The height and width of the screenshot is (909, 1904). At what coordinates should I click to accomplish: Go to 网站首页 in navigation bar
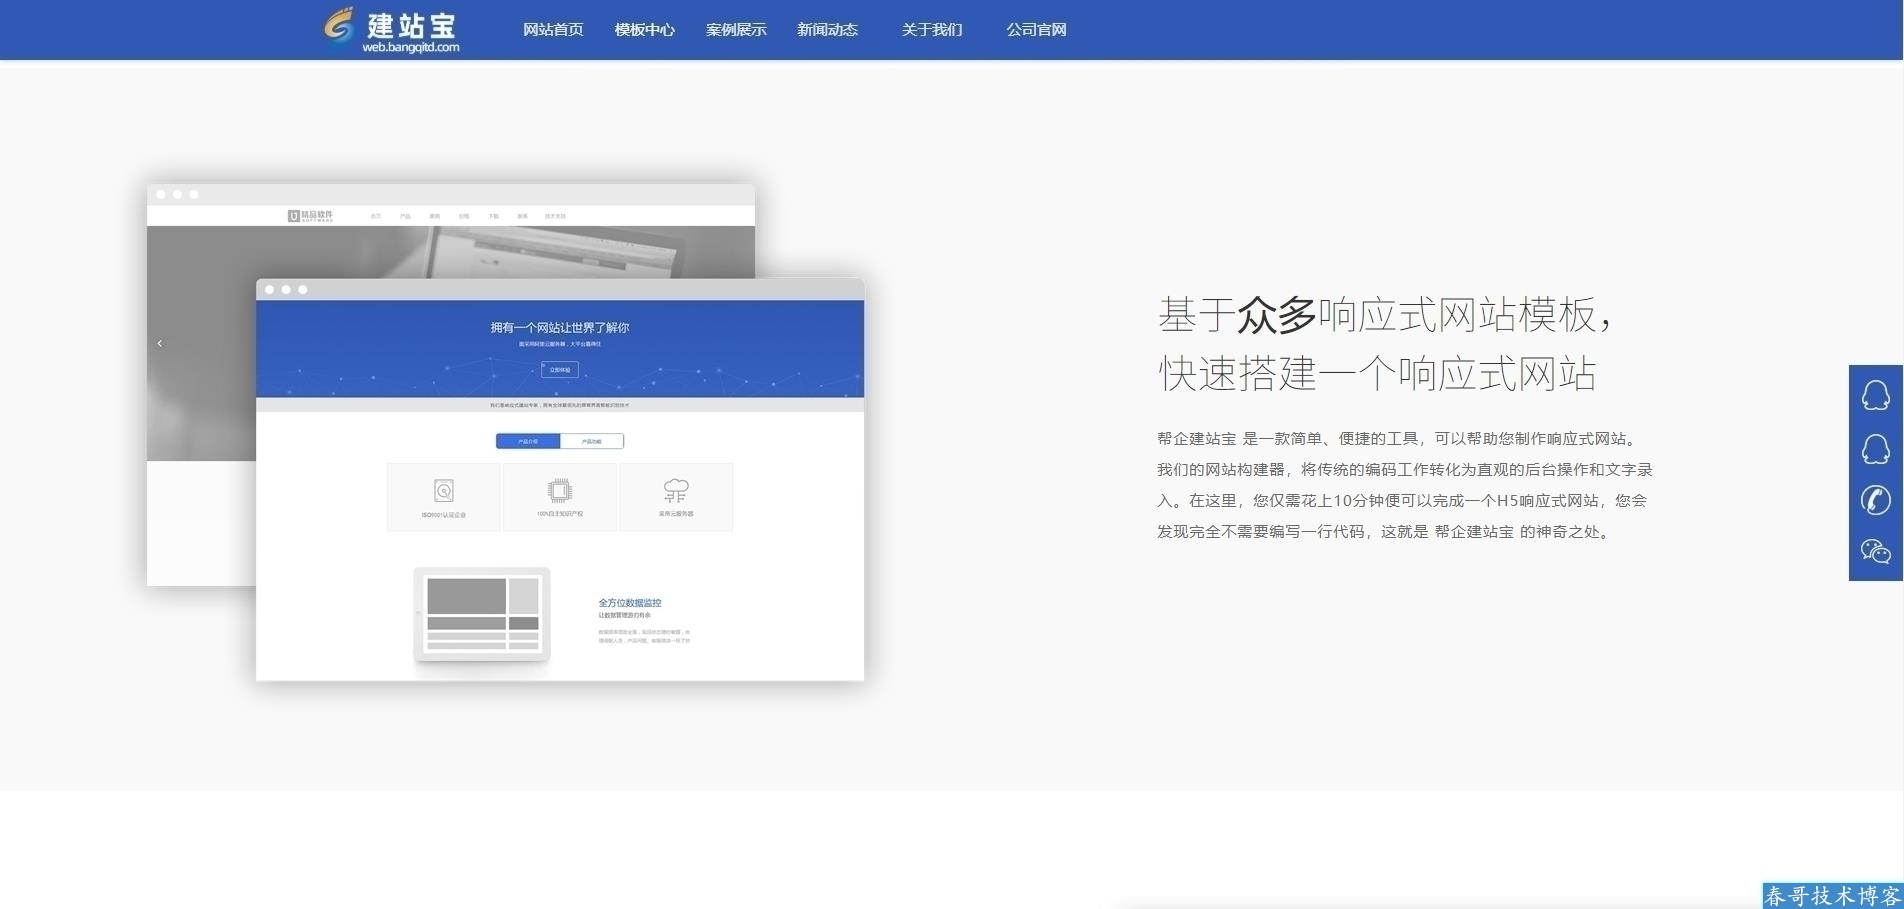[553, 30]
